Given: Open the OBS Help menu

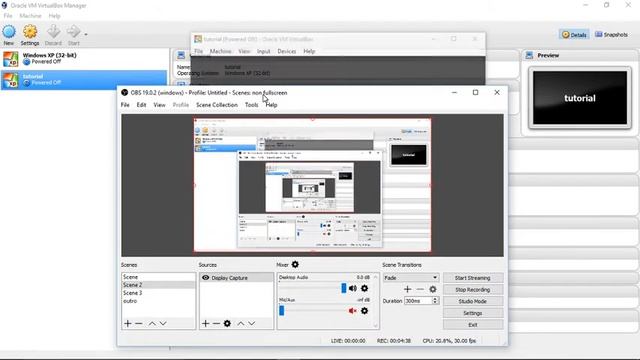Looking at the screenshot, I should point(271,105).
